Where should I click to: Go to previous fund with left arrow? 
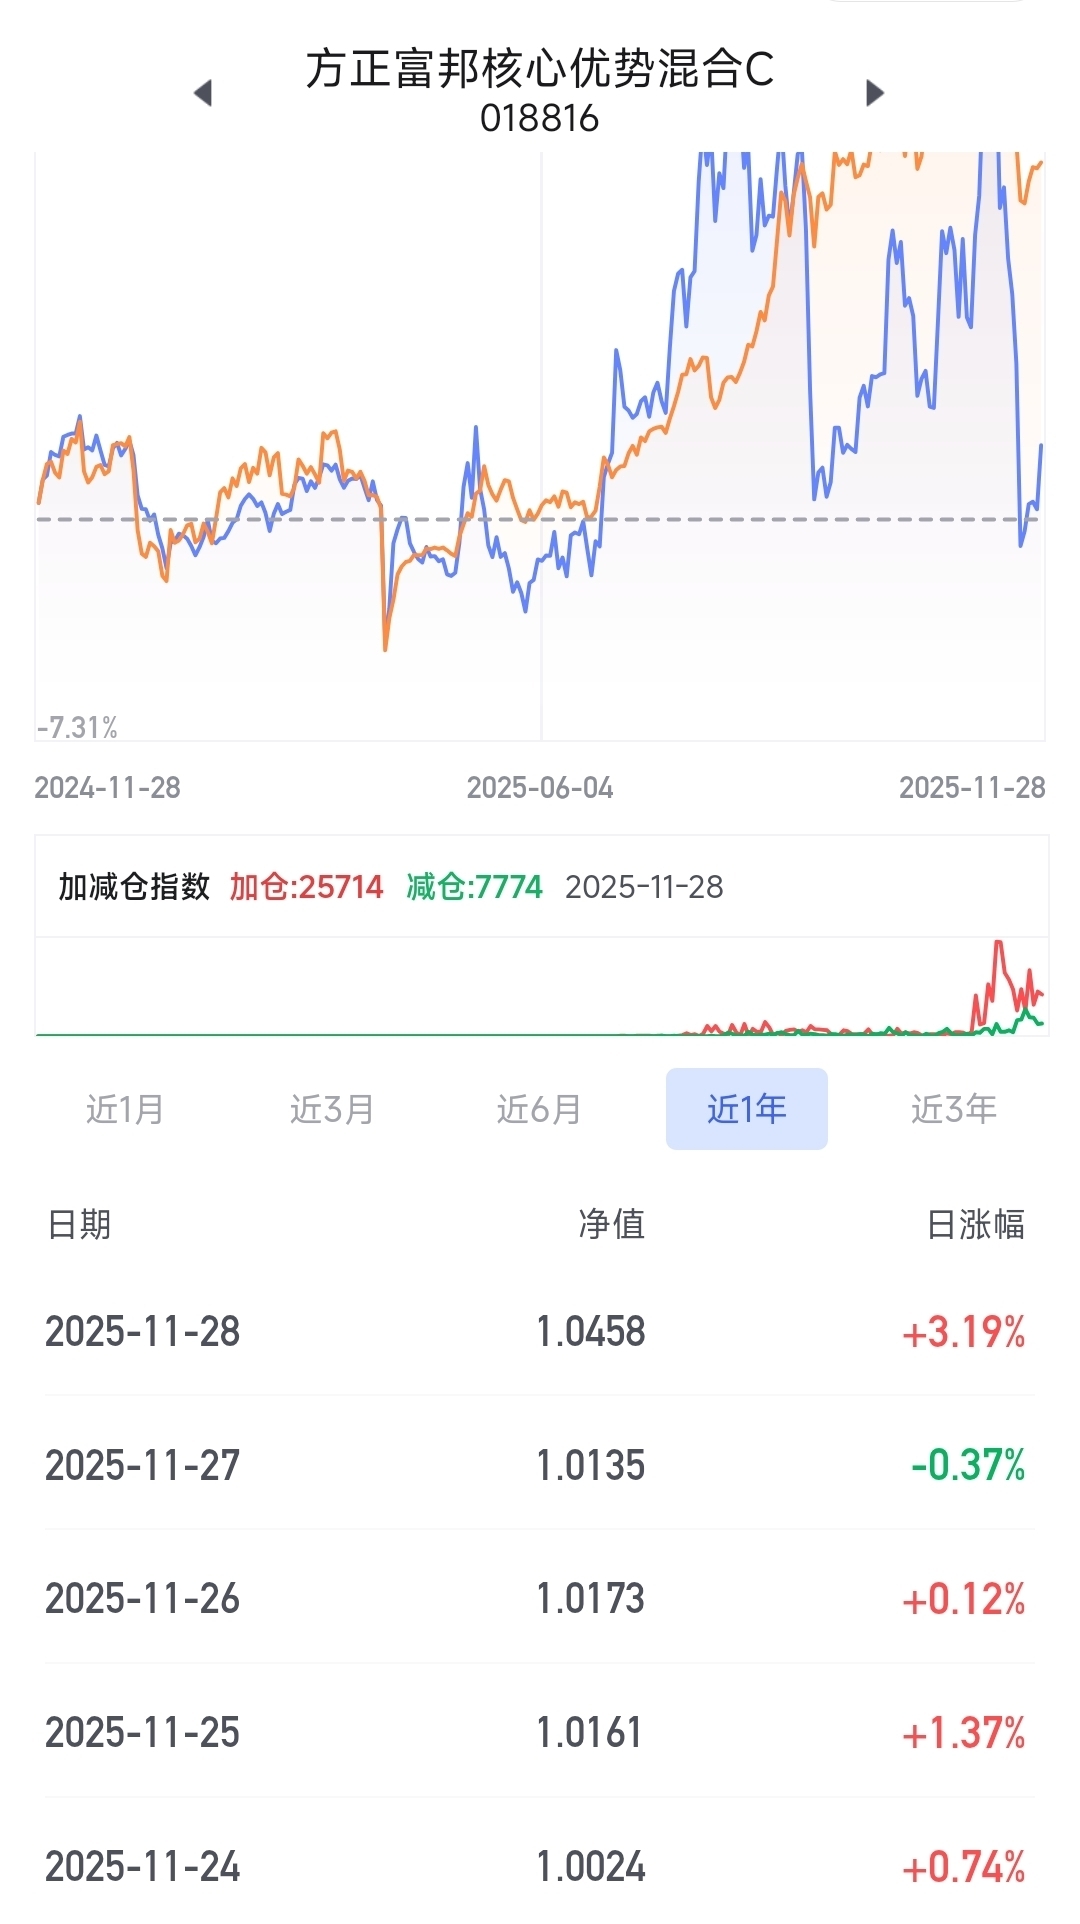(x=203, y=93)
